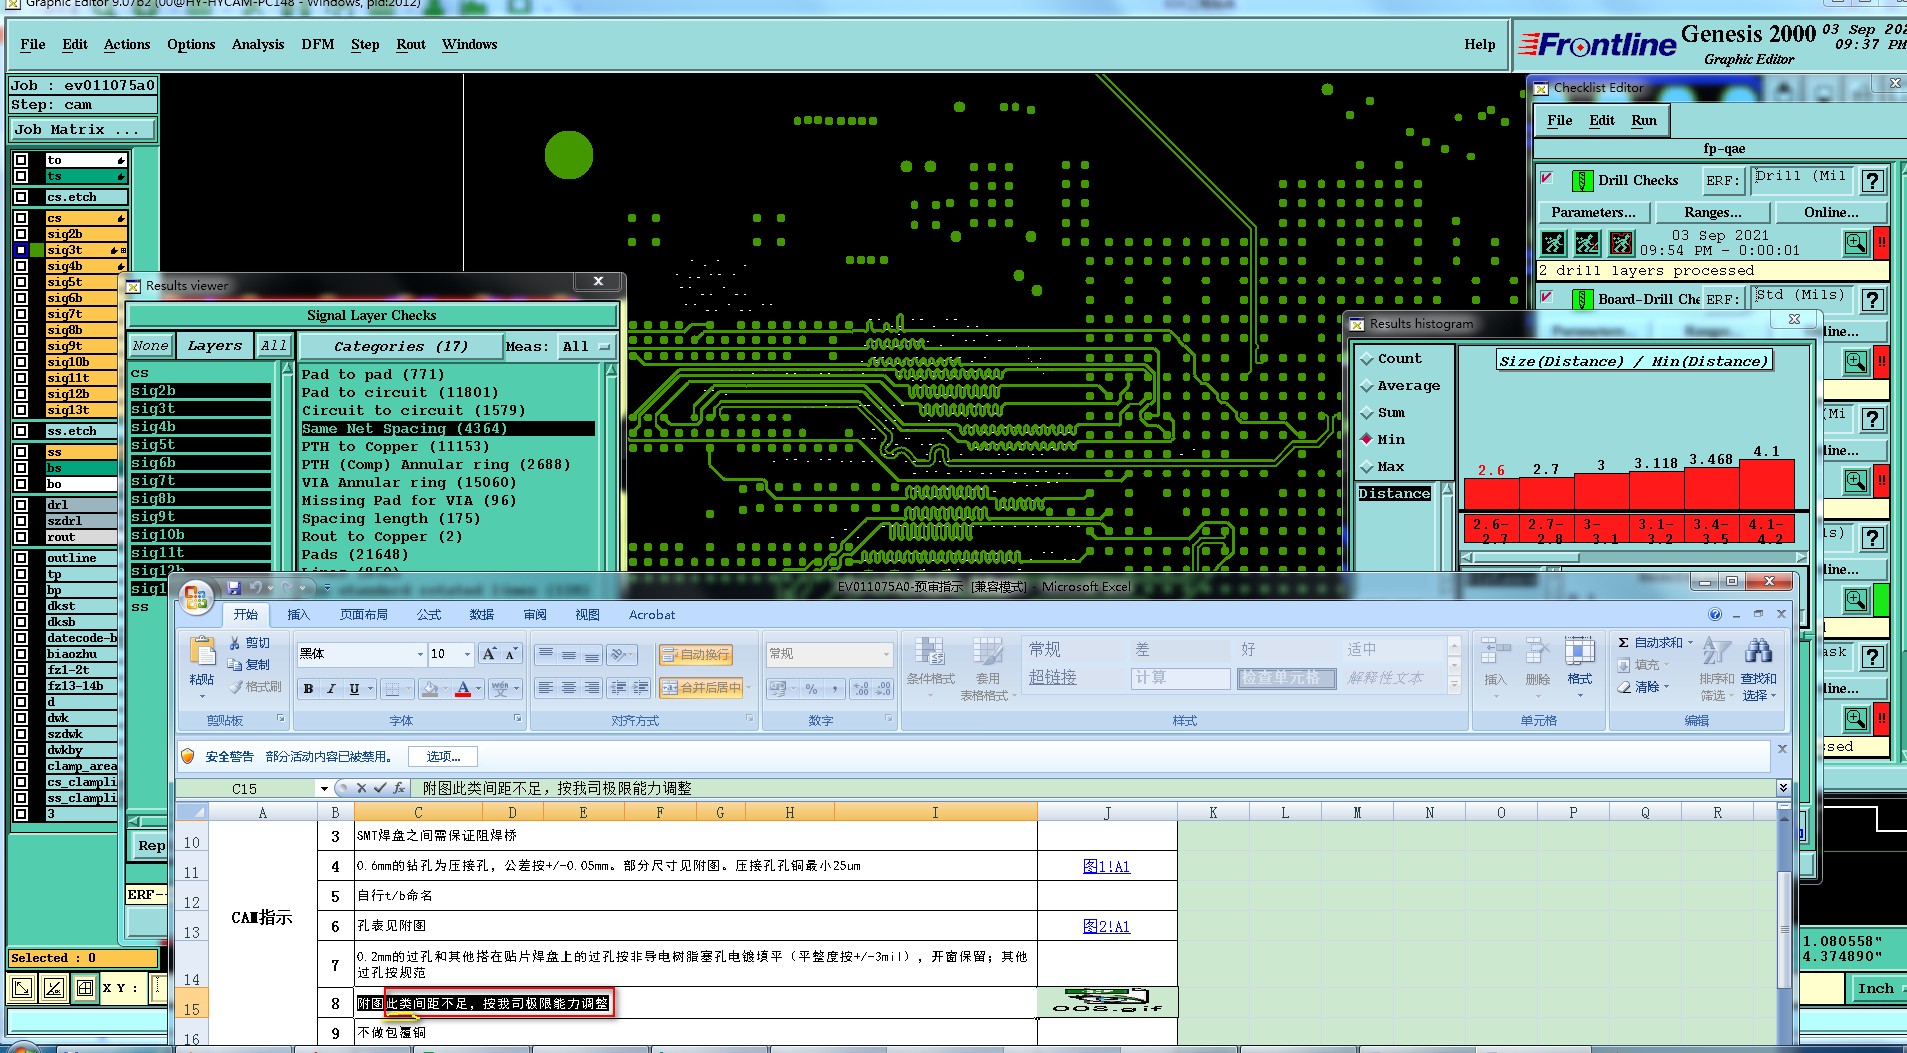The image size is (1907, 1053).
Task: Select the Min radio option in histogram
Action: [1366, 440]
